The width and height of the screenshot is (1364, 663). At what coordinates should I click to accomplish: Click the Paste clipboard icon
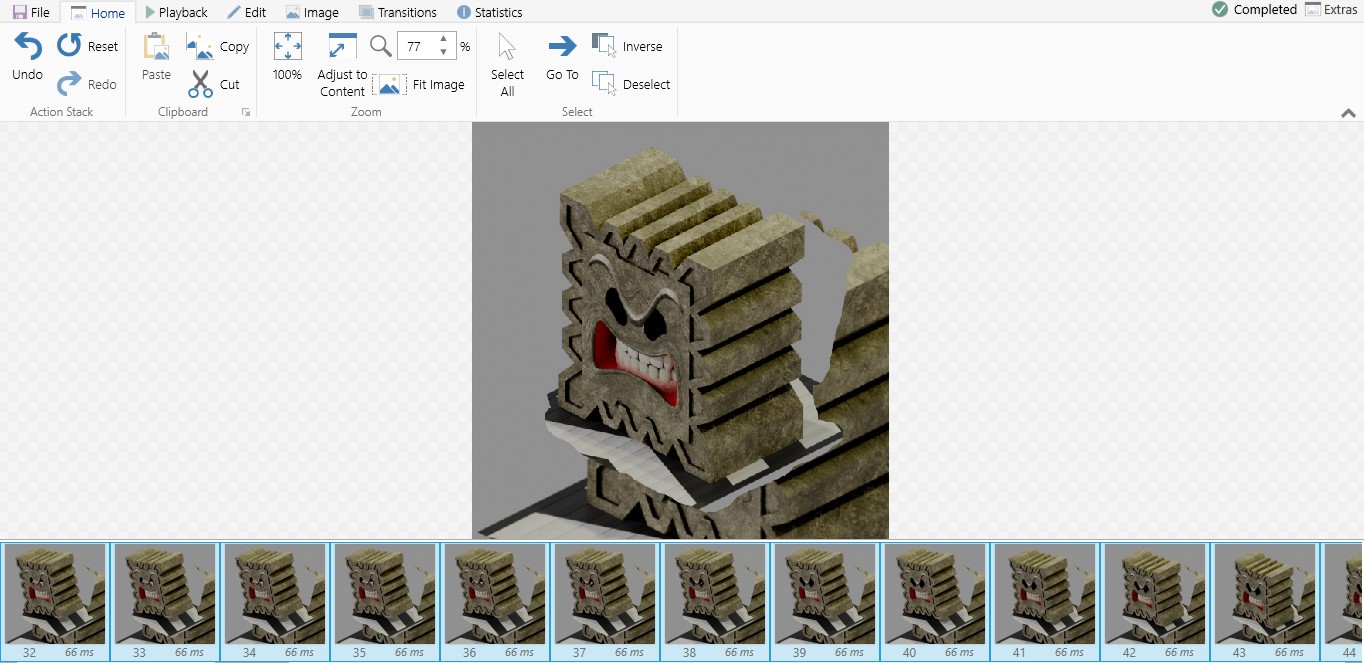(156, 46)
